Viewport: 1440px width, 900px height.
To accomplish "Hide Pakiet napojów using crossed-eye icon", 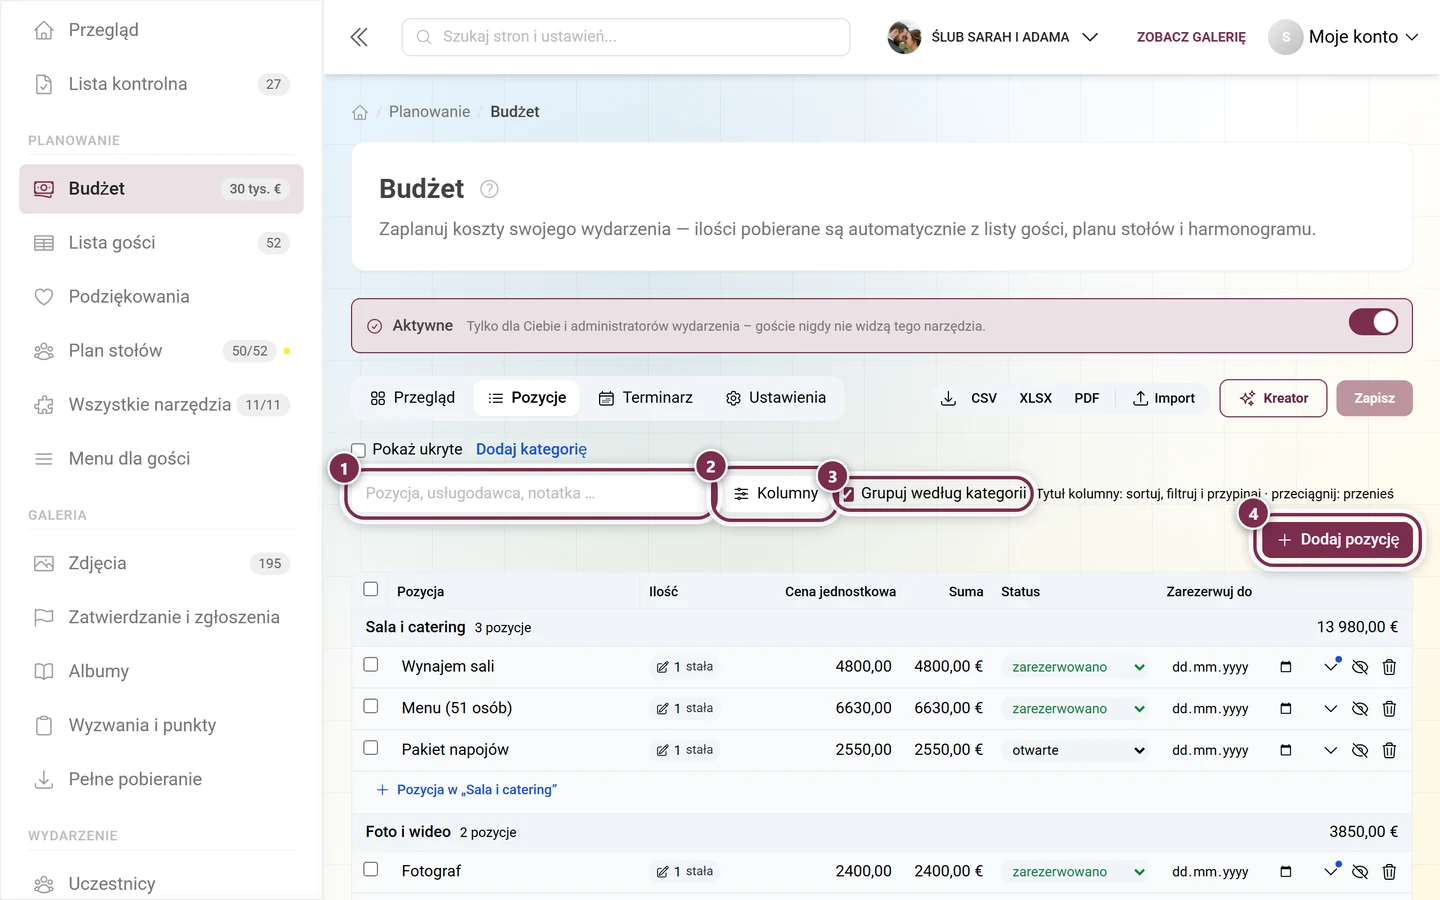I will (1360, 750).
